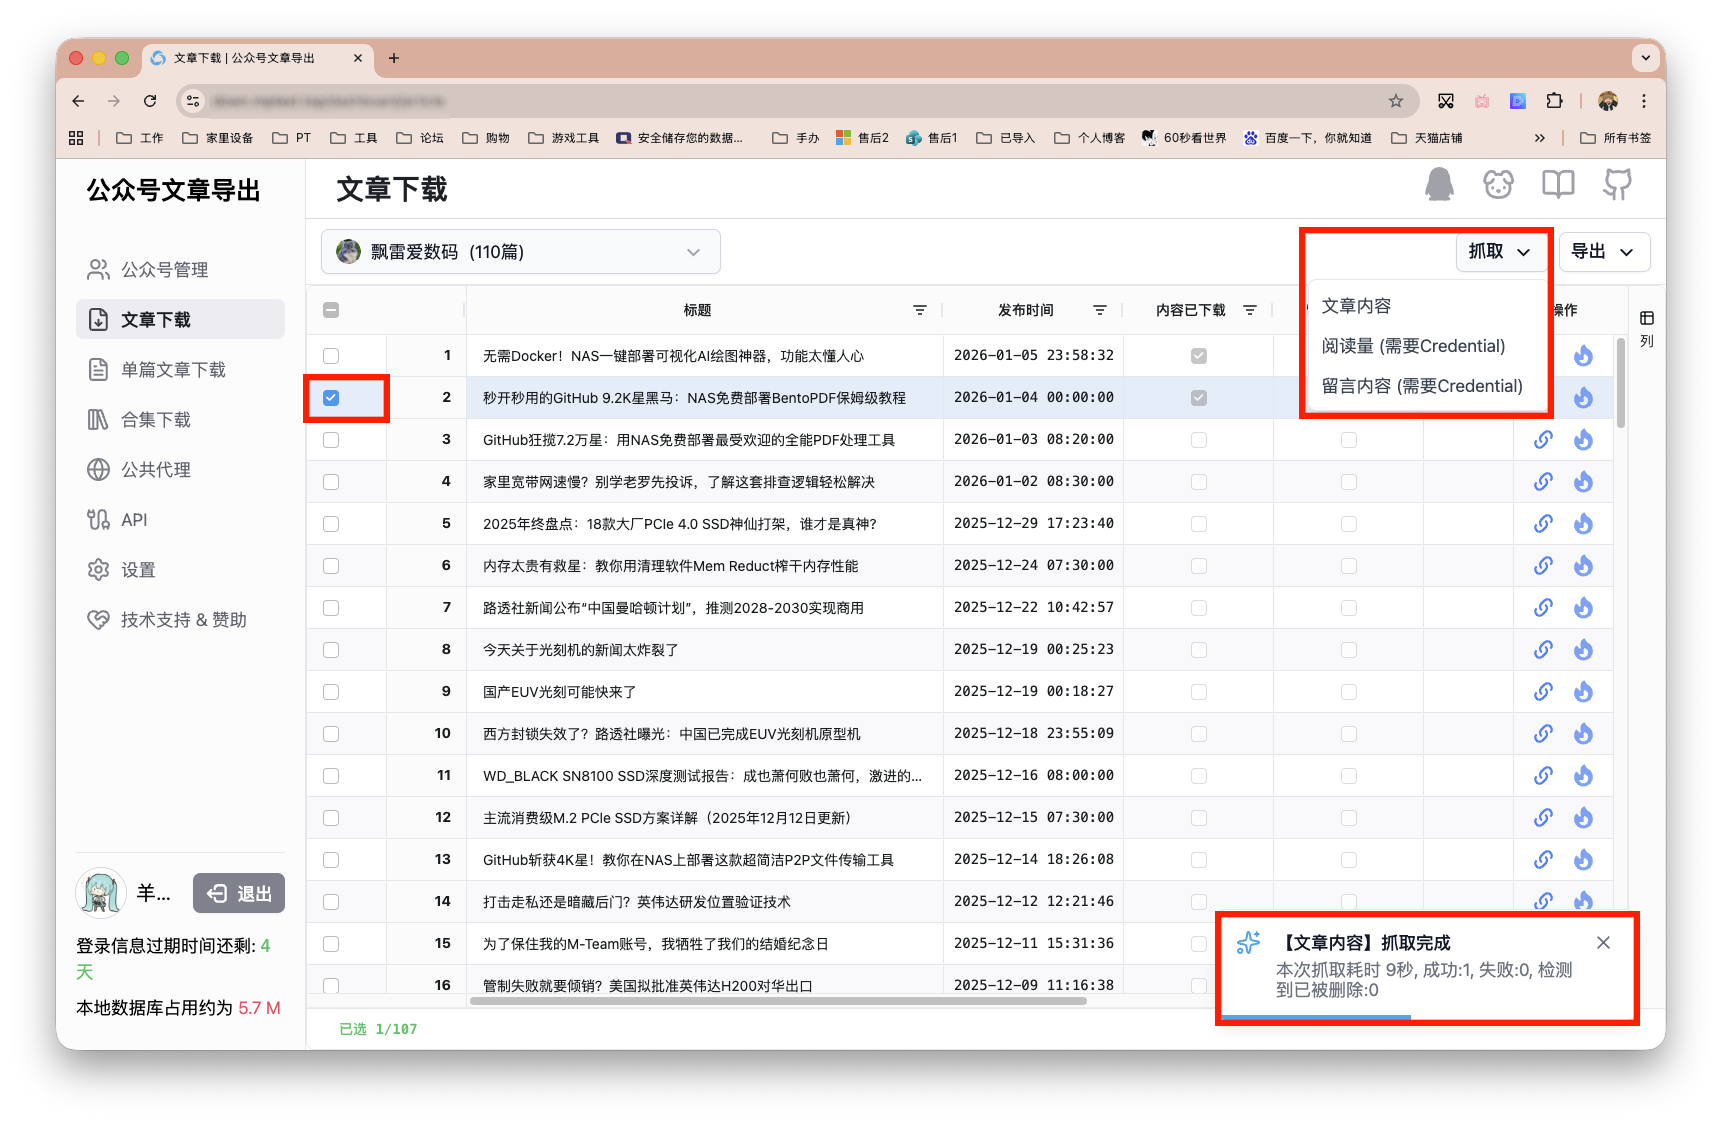Select the 公众号管理 sidebar icon

pos(98,269)
